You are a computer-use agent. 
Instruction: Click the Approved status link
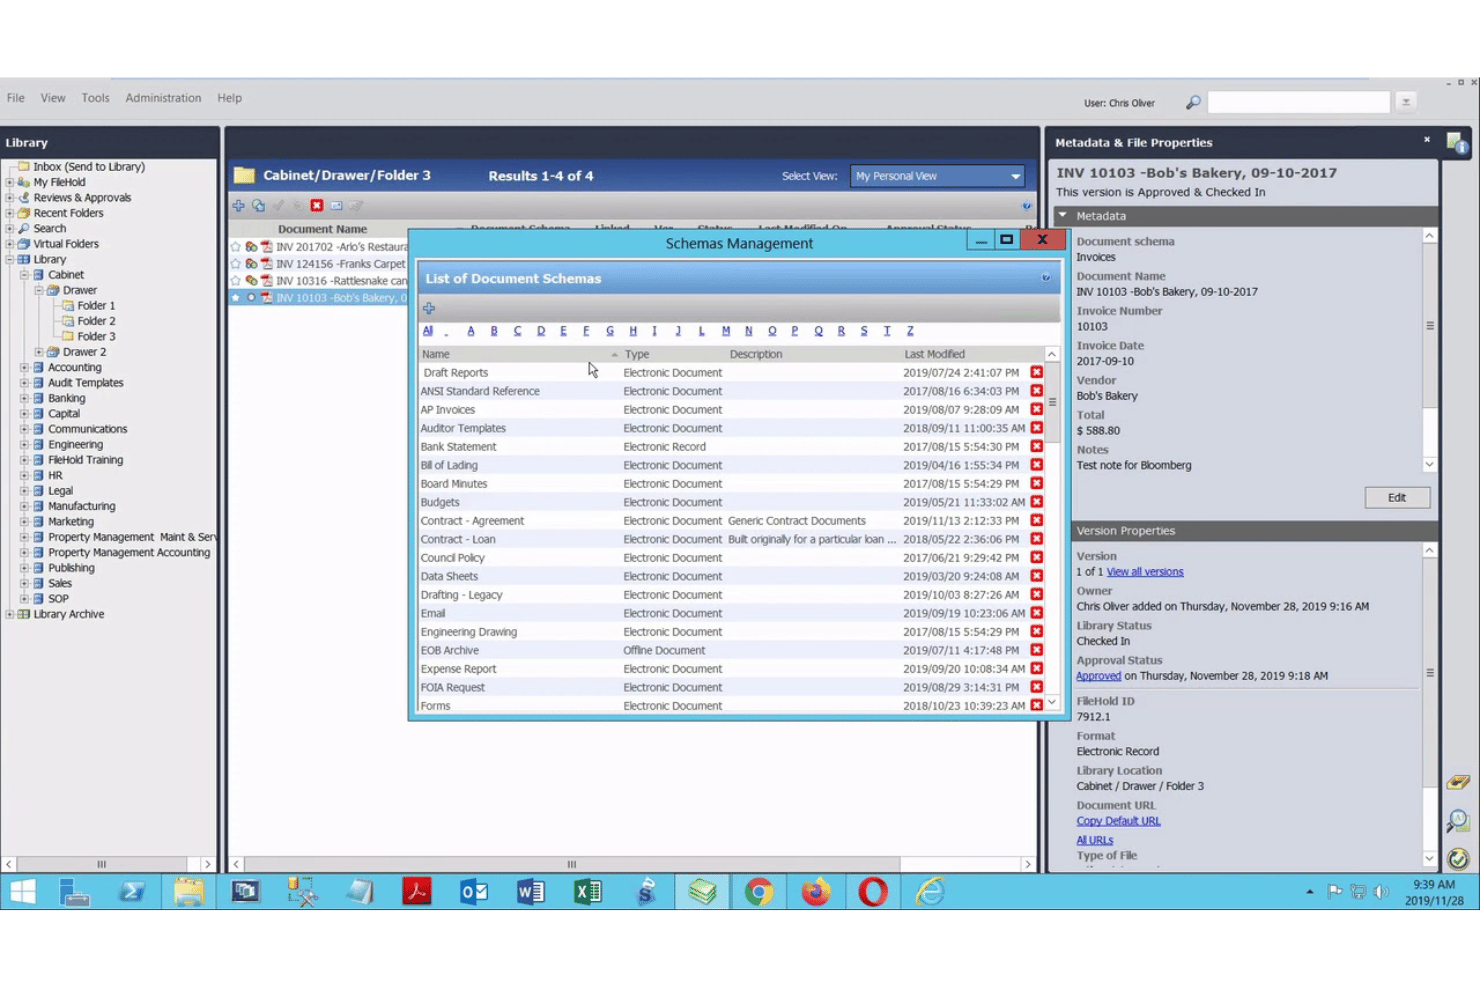1098,676
